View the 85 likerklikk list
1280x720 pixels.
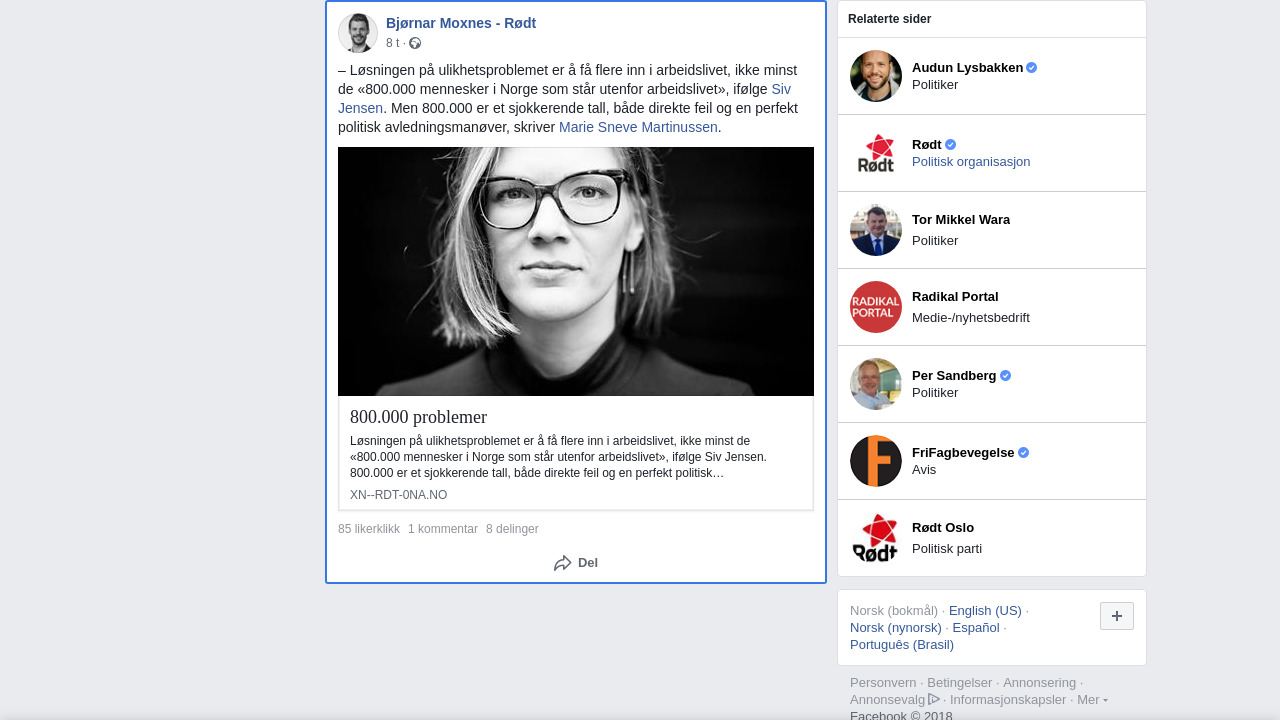tap(369, 529)
